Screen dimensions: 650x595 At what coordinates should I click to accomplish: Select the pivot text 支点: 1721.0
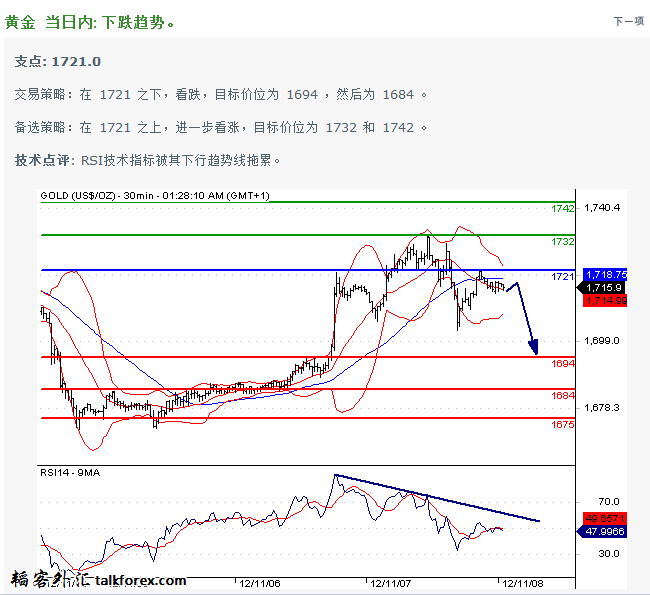pos(58,61)
